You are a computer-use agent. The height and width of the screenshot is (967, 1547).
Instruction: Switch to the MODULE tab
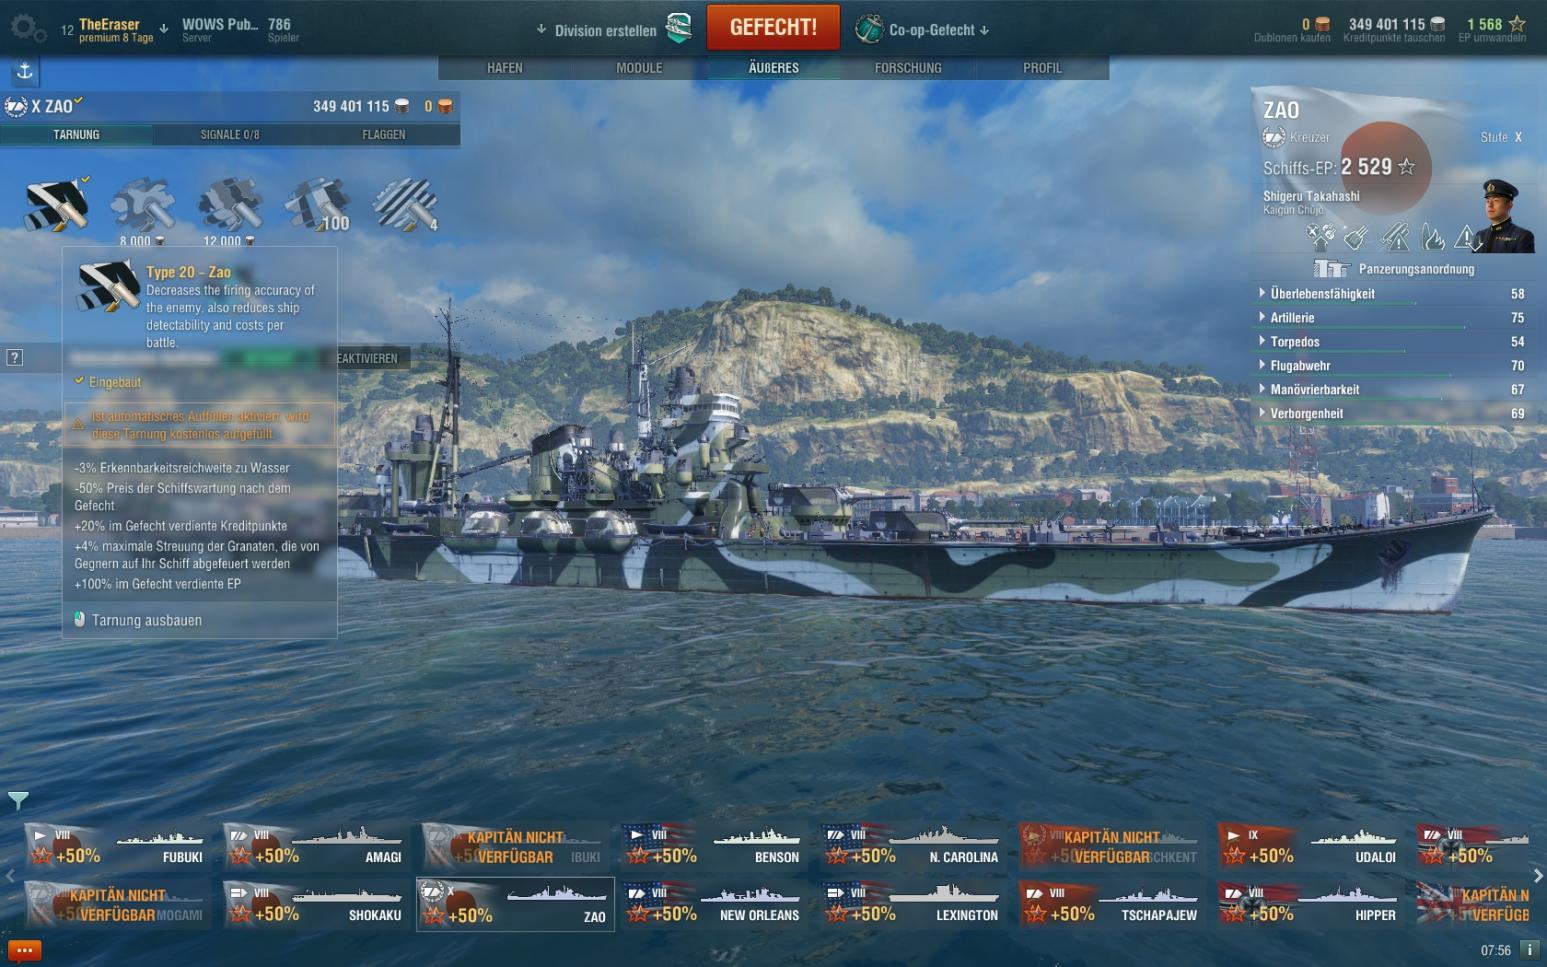(639, 68)
